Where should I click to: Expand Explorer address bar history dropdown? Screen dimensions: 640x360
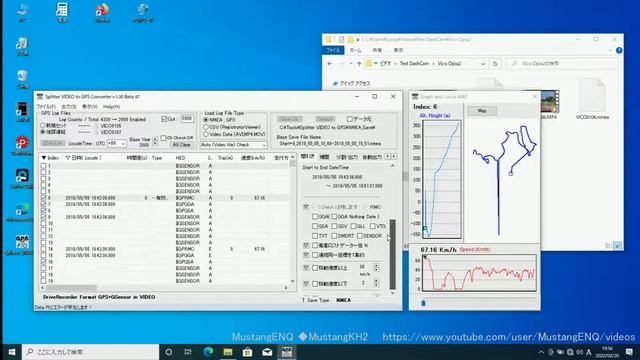(x=483, y=64)
